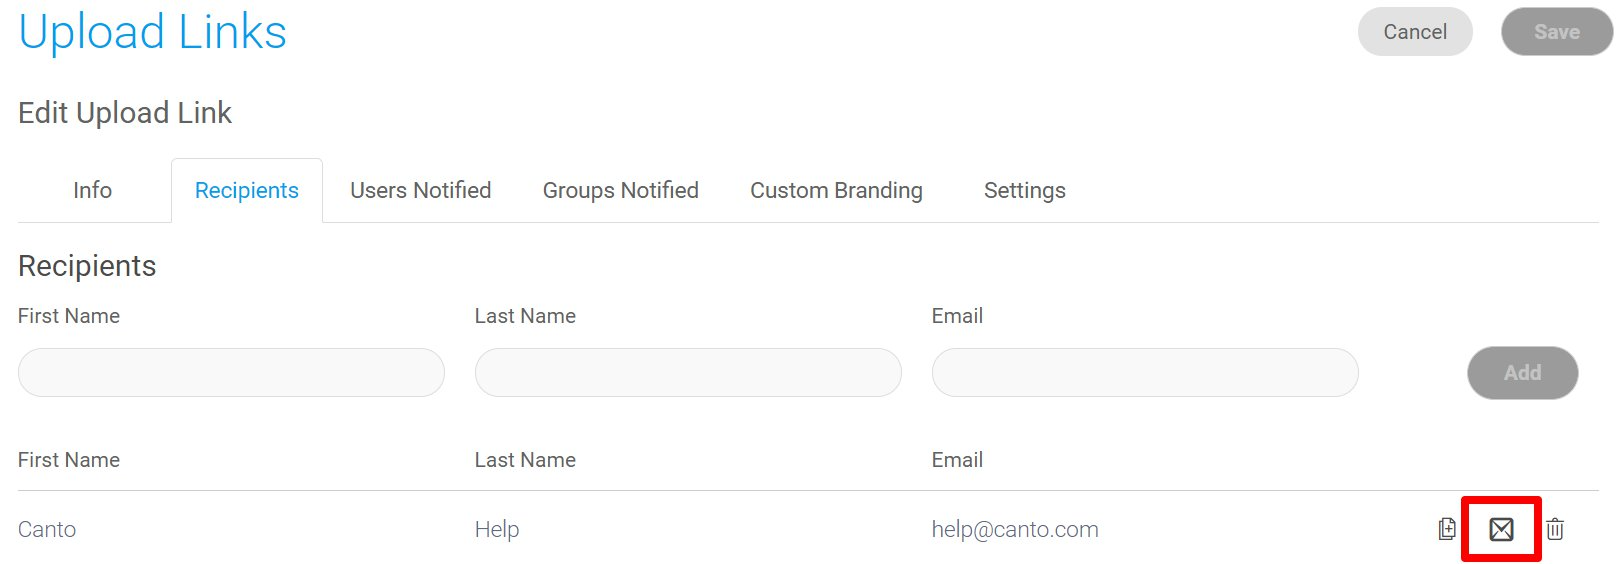
Task: Open the Settings tab
Action: tap(1025, 190)
